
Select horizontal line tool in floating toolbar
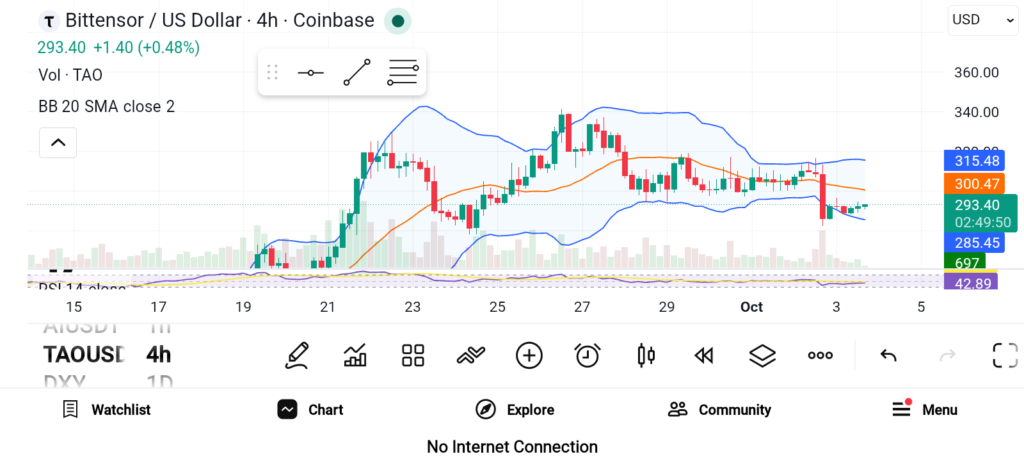click(x=310, y=72)
